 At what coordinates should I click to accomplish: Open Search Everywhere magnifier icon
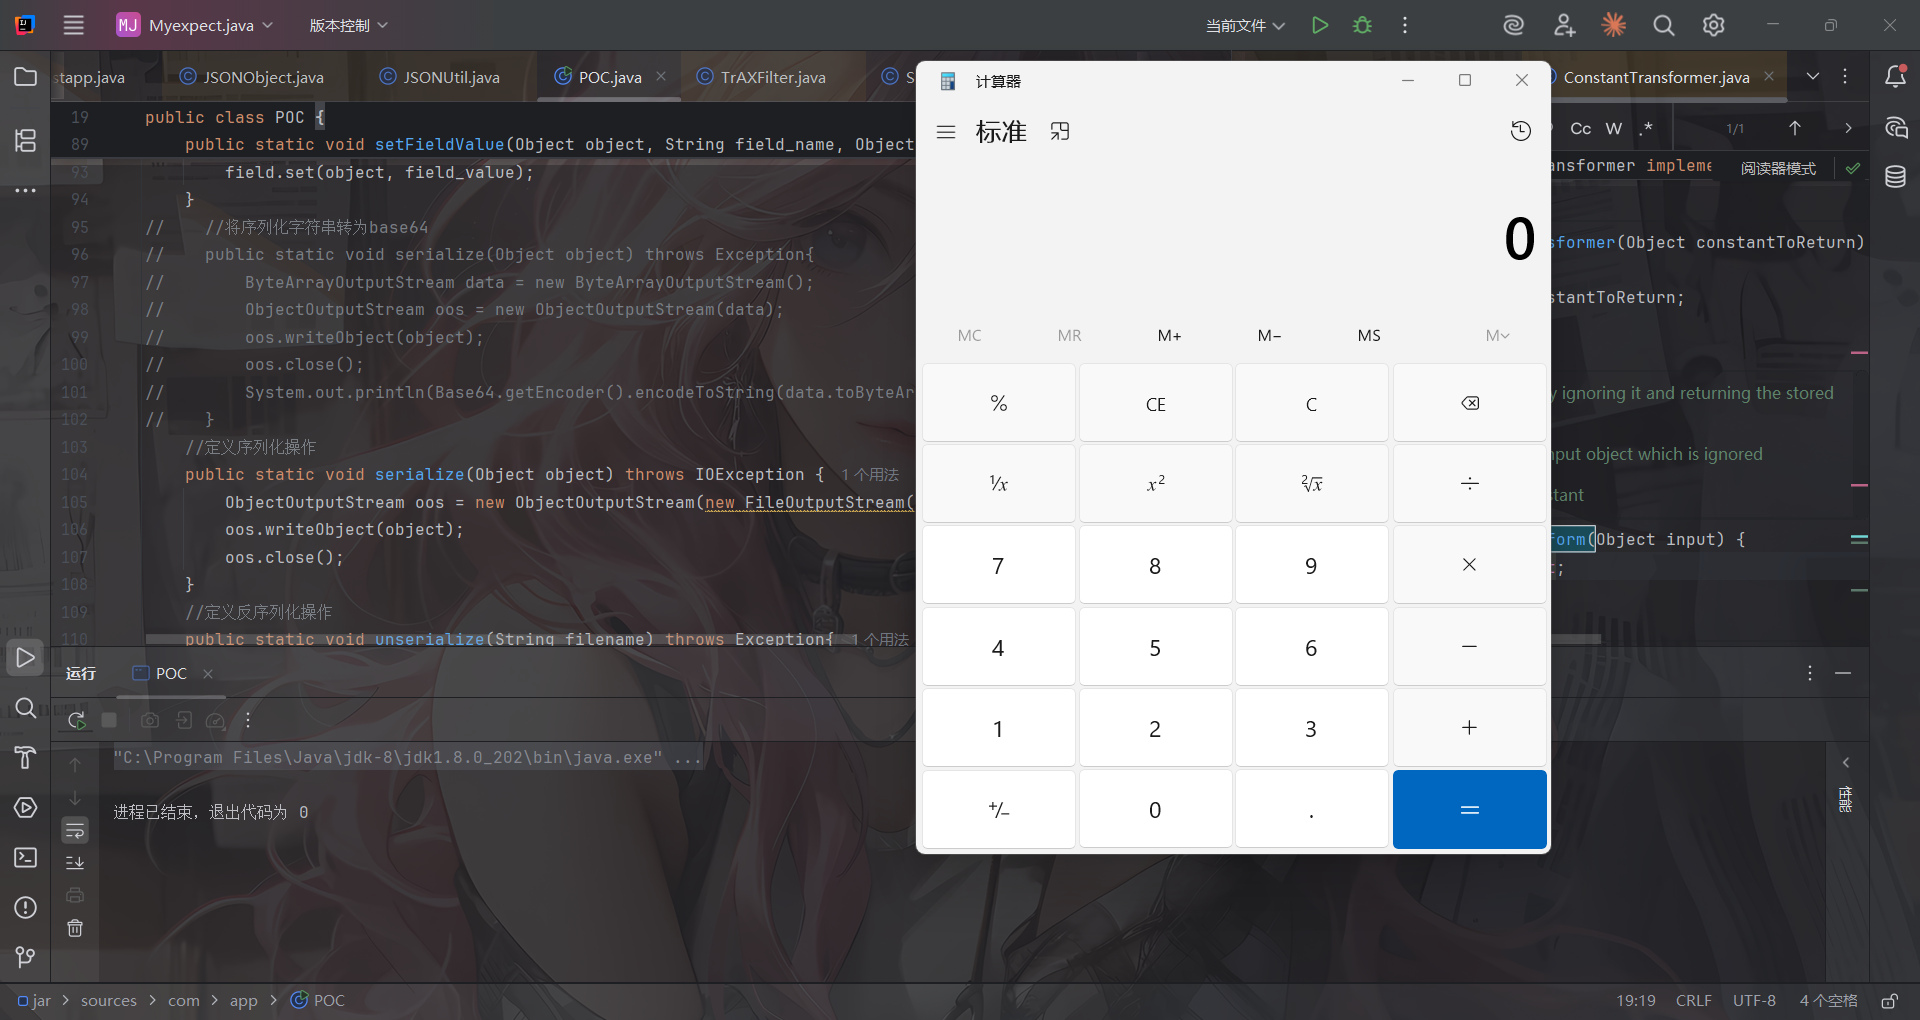[x=1663, y=25]
